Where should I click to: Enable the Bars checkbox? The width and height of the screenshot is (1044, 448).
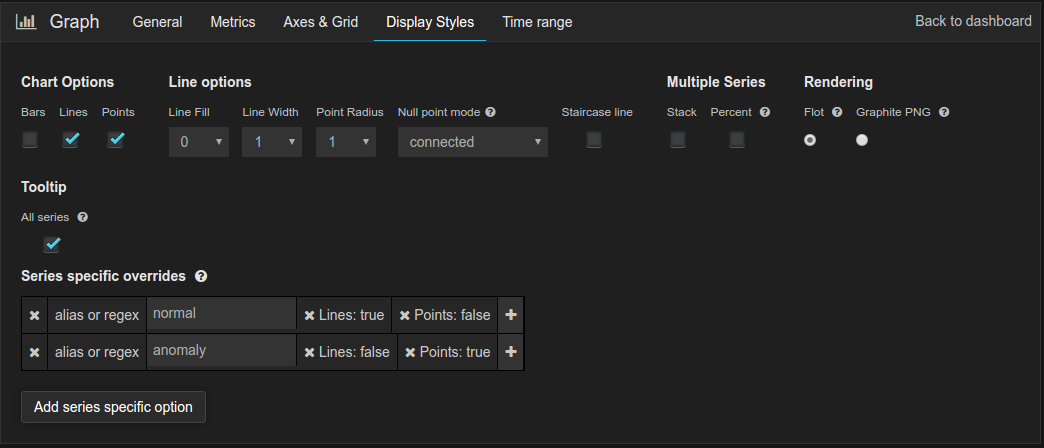(x=30, y=140)
